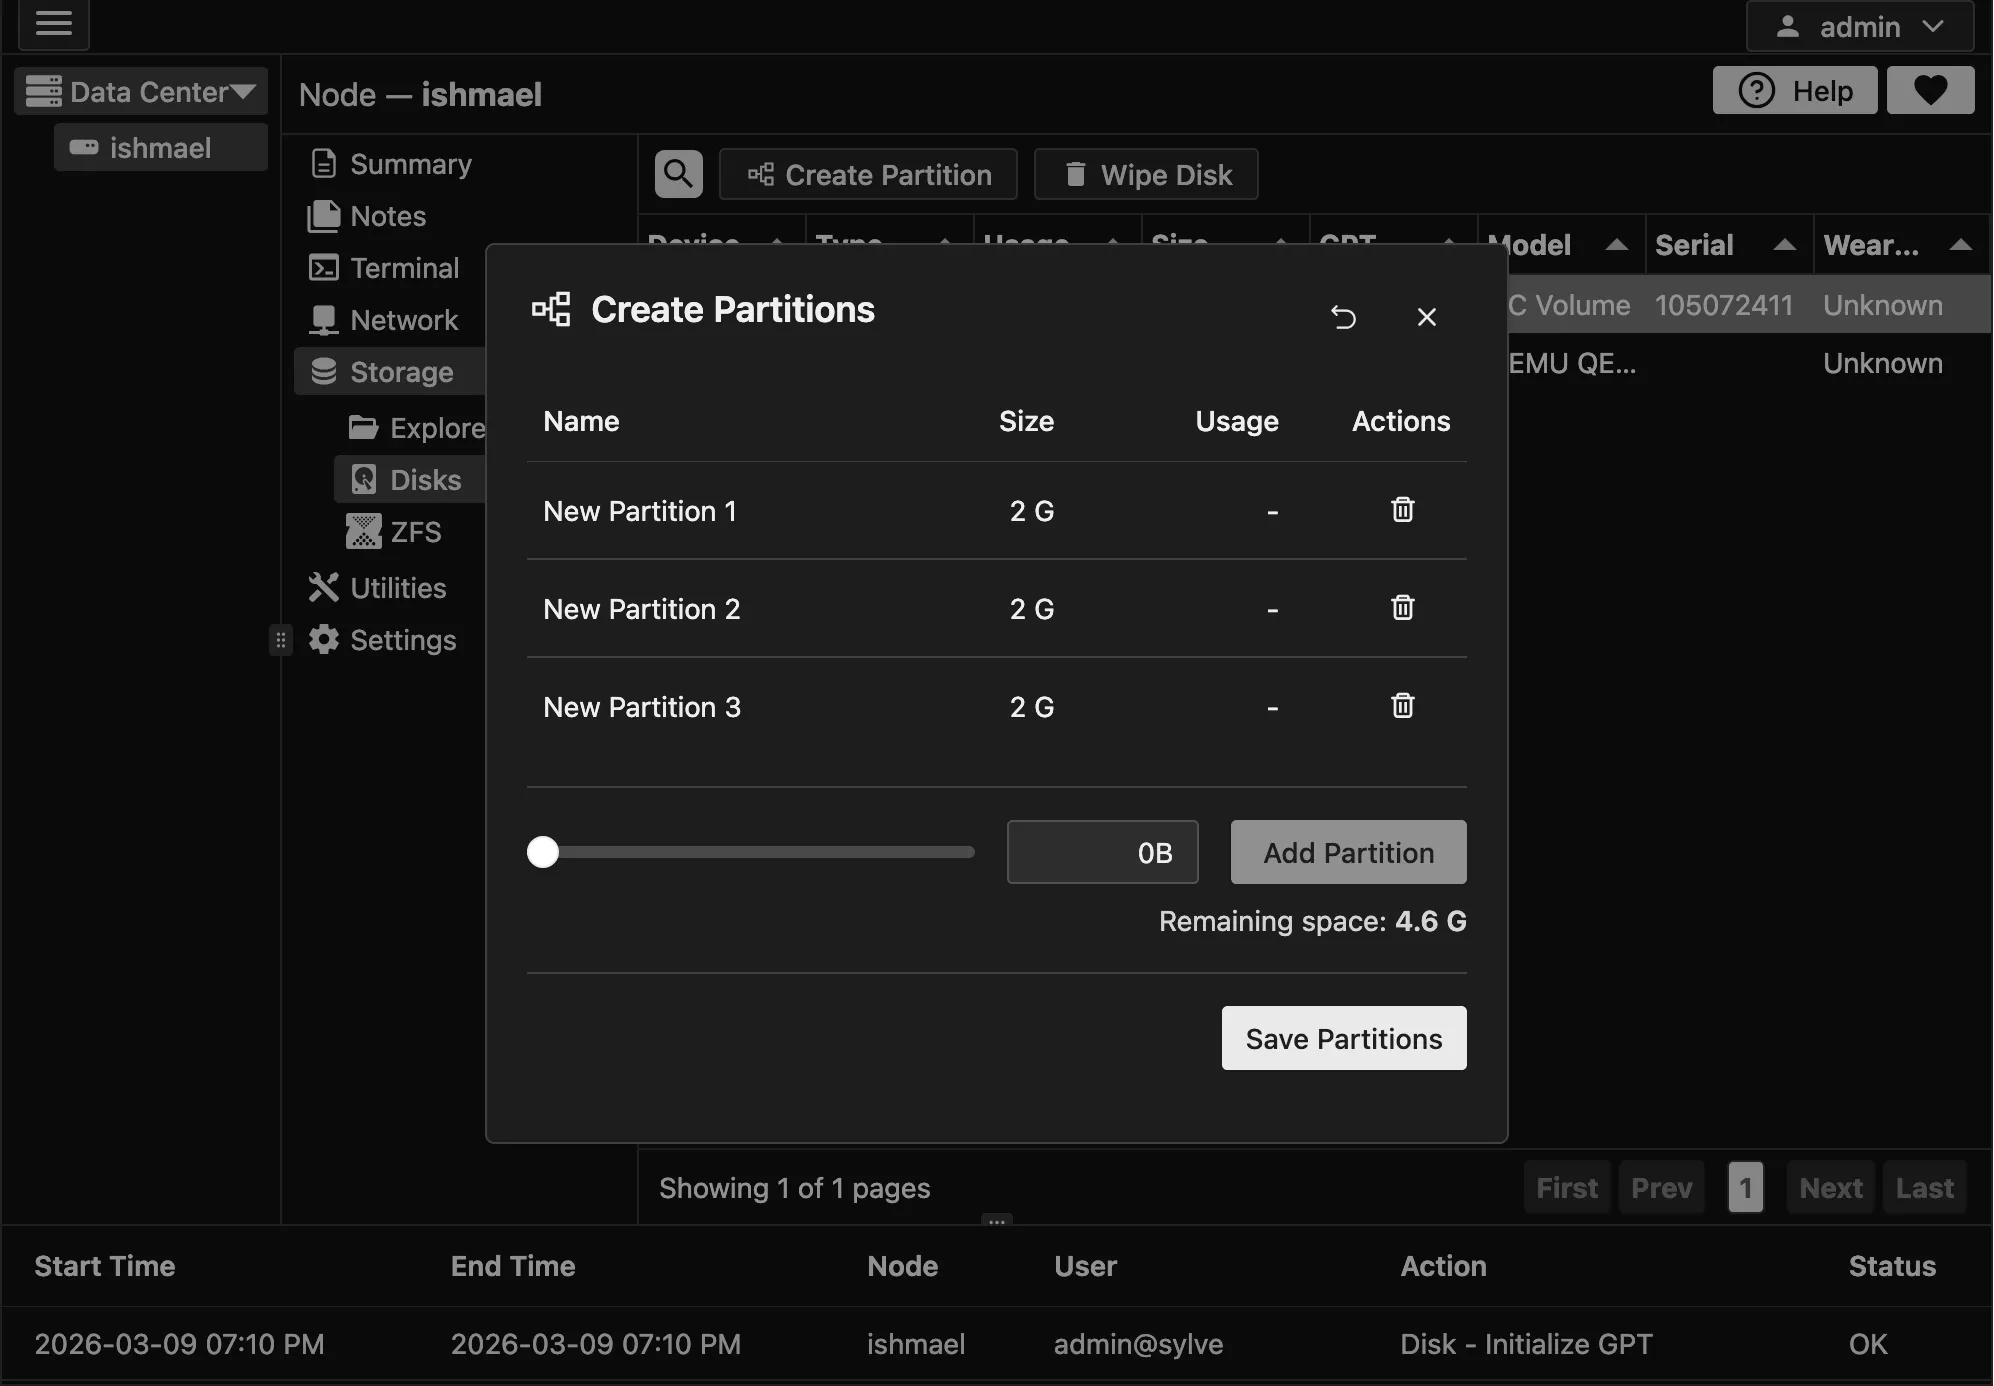The image size is (1994, 1386).
Task: Select the Utilities tools icon
Action: click(322, 587)
